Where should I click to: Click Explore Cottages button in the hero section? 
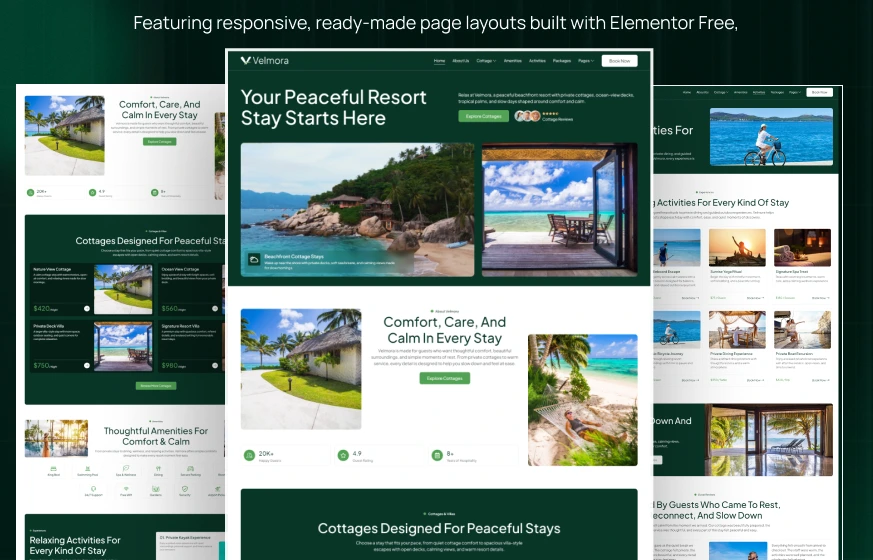483,116
